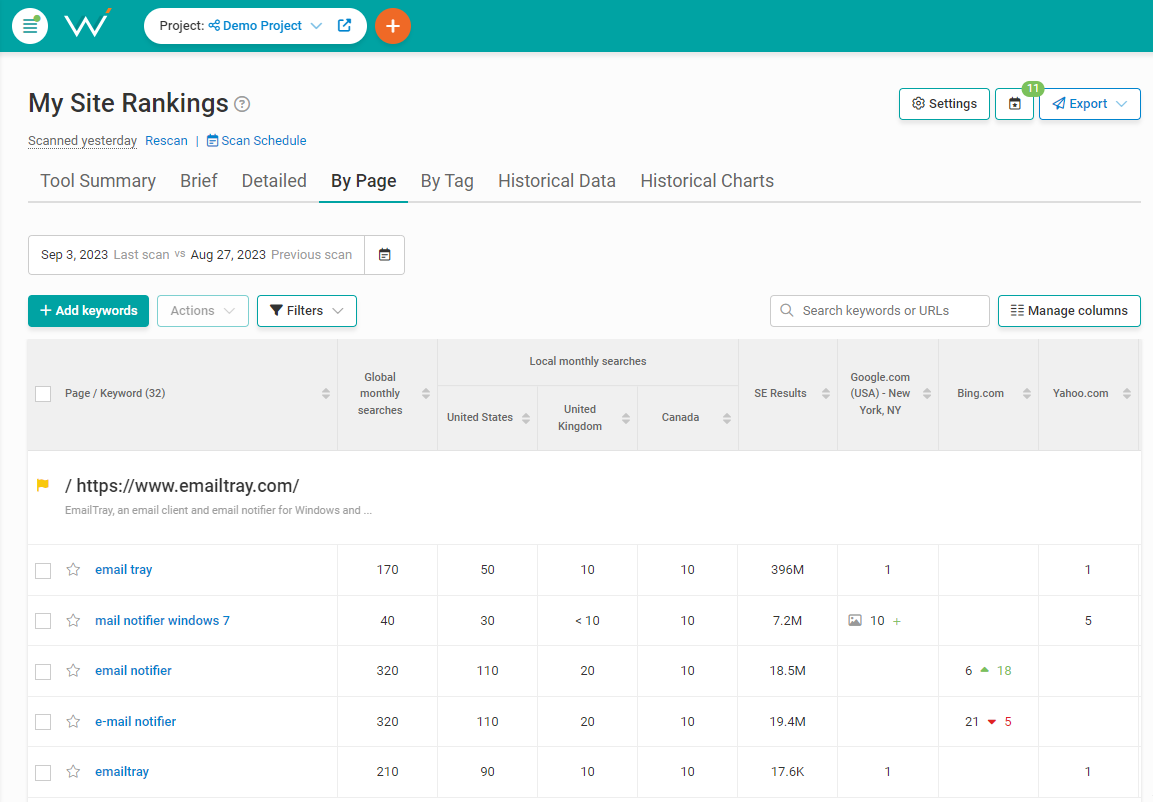Image resolution: width=1153 pixels, height=802 pixels.
Task: Click Bing rank change 18 for email notifier
Action: tap(1004, 670)
